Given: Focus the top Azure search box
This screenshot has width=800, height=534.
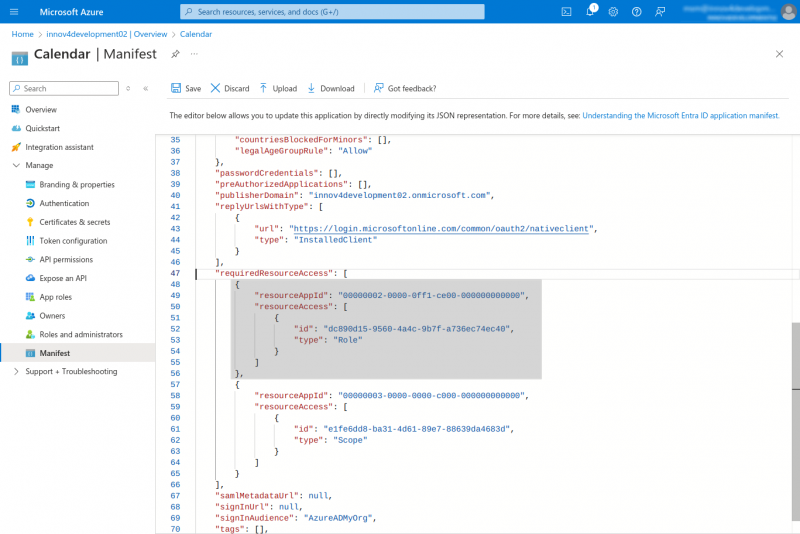Looking at the screenshot, I should tap(332, 12).
